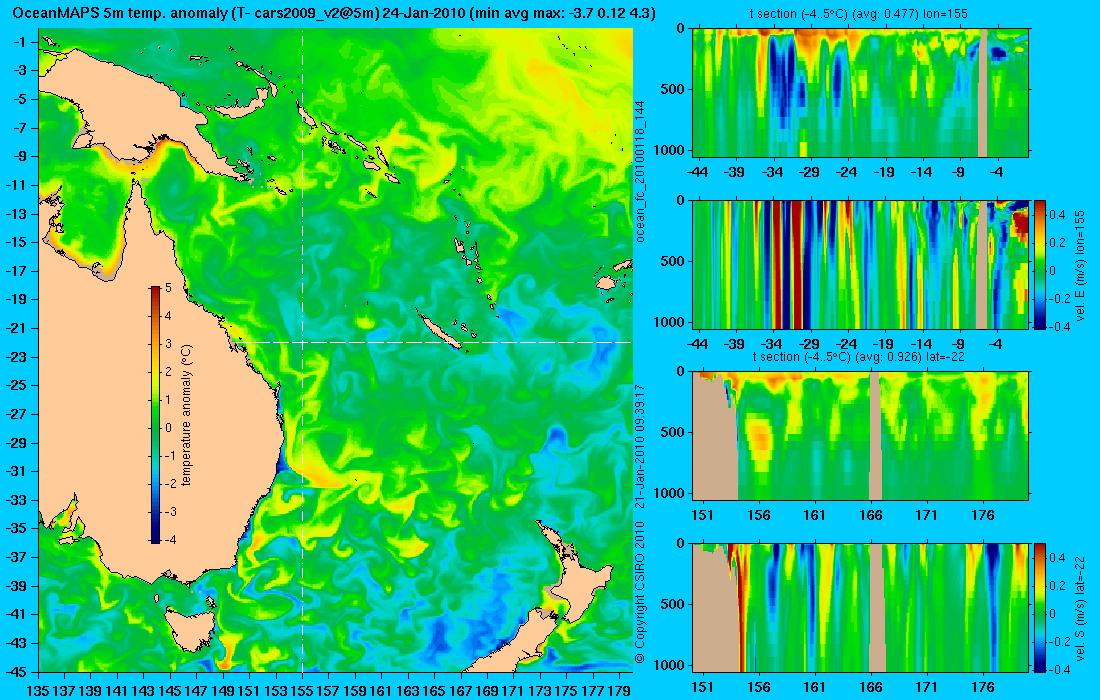Click the '145' longitude tick on map
This screenshot has height=700, width=1100.
click(x=170, y=691)
